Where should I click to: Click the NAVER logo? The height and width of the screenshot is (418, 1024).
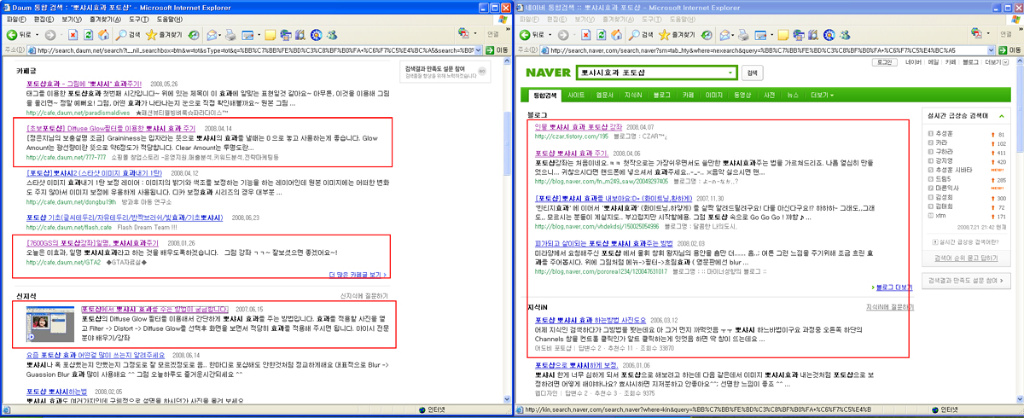pos(548,73)
